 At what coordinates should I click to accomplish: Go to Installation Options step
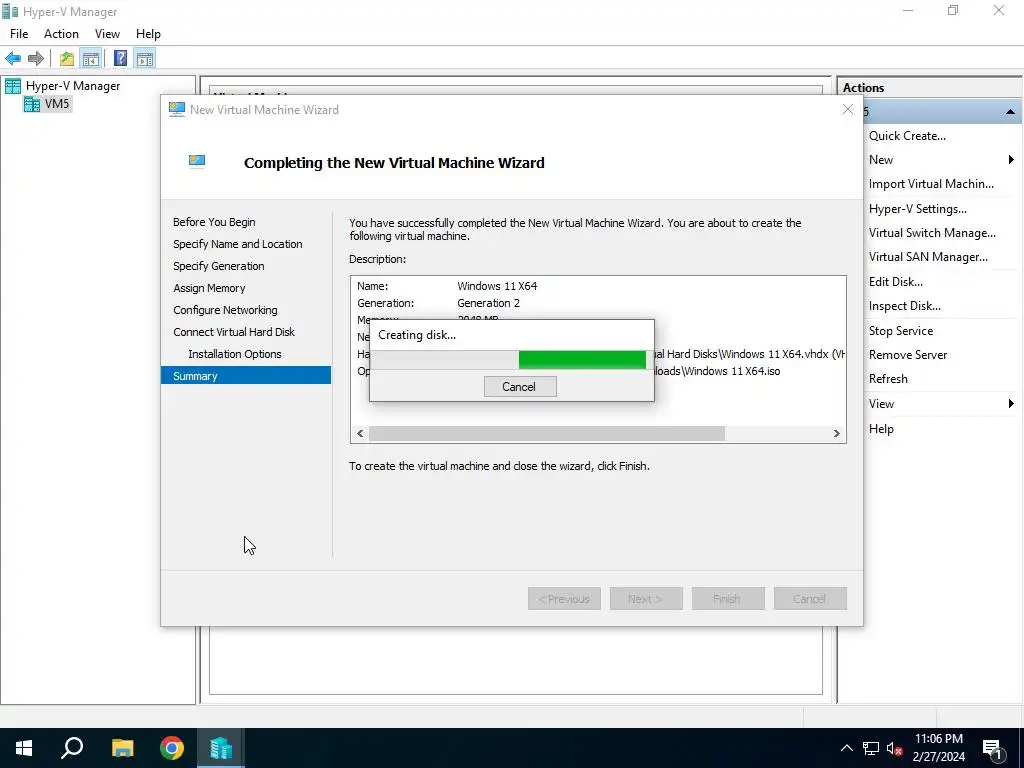coord(234,354)
